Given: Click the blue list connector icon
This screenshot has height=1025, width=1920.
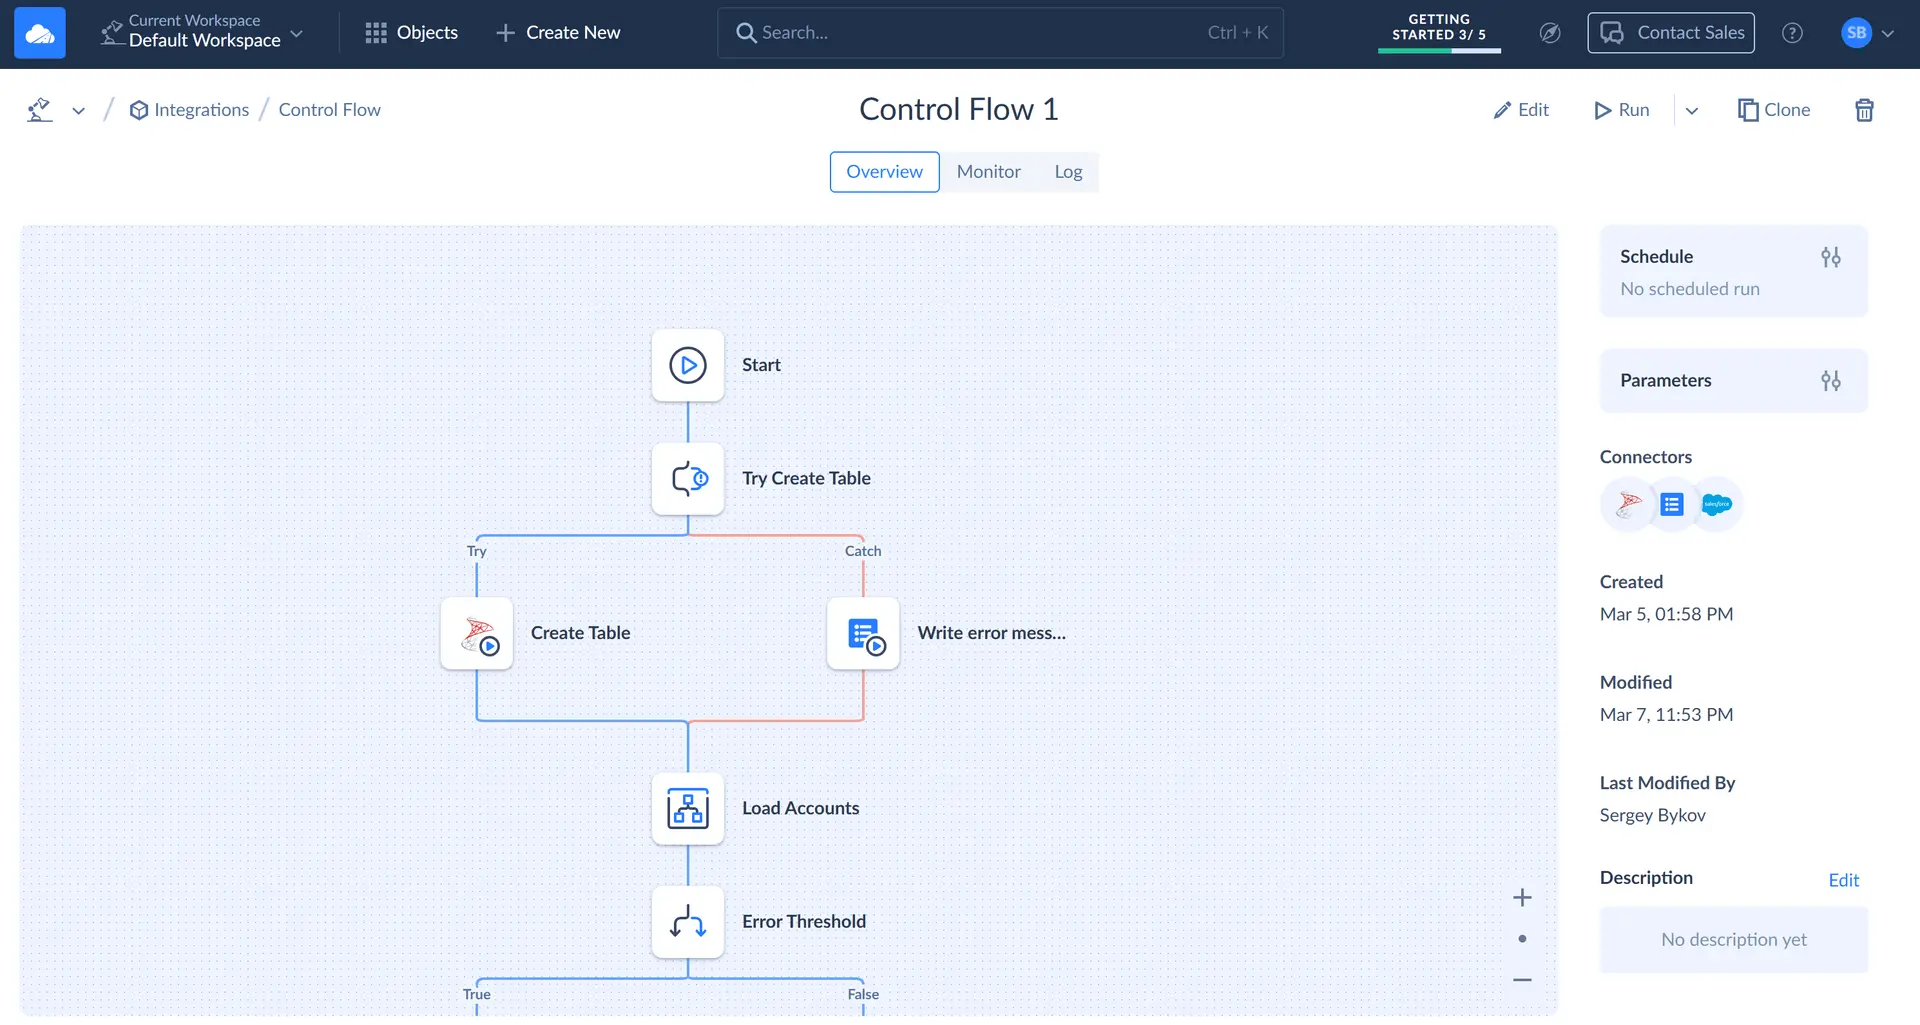Looking at the screenshot, I should point(1672,504).
